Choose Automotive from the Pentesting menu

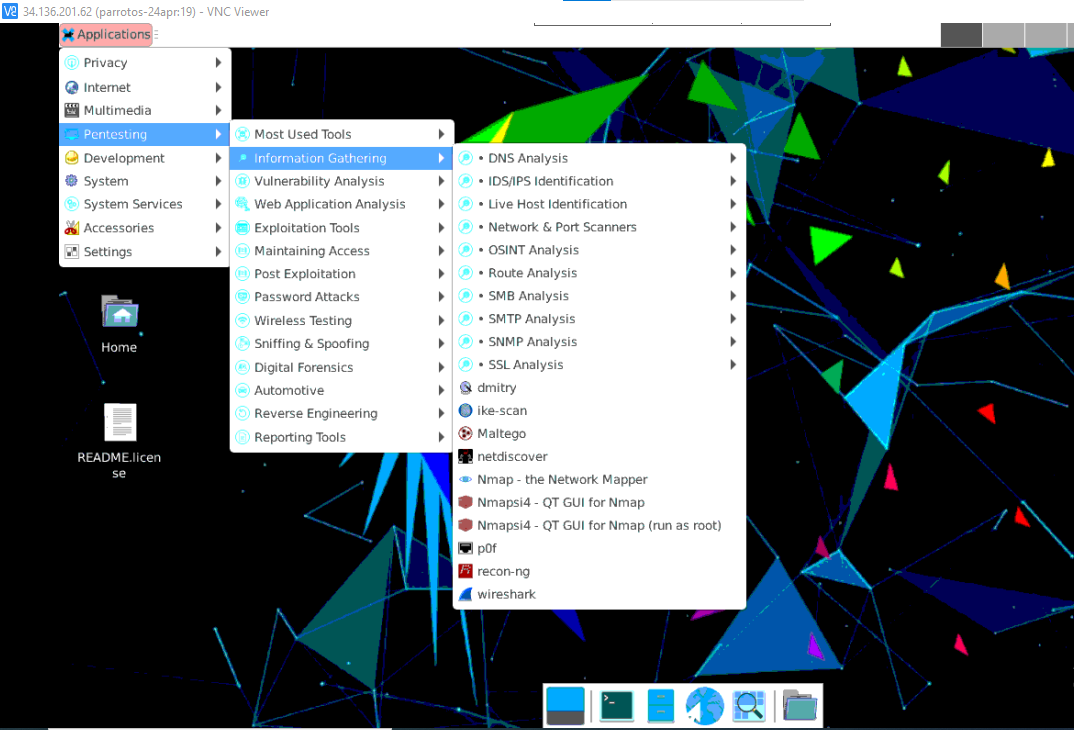(341, 390)
